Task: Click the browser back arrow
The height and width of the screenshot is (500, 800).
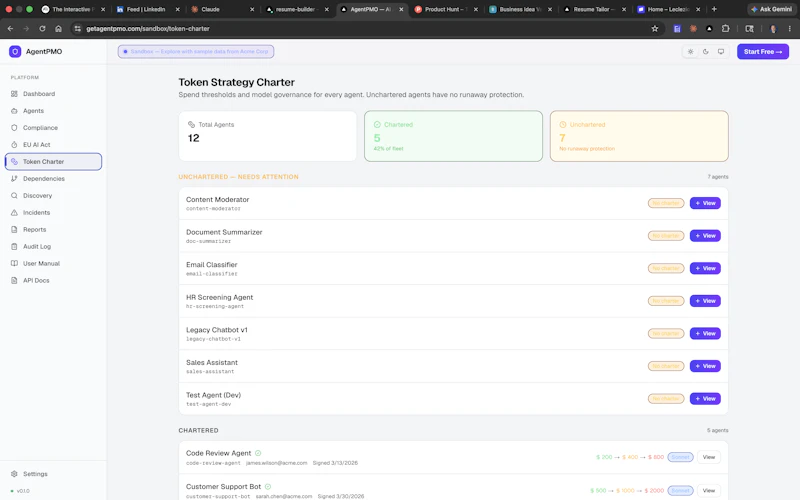Action: [10, 29]
